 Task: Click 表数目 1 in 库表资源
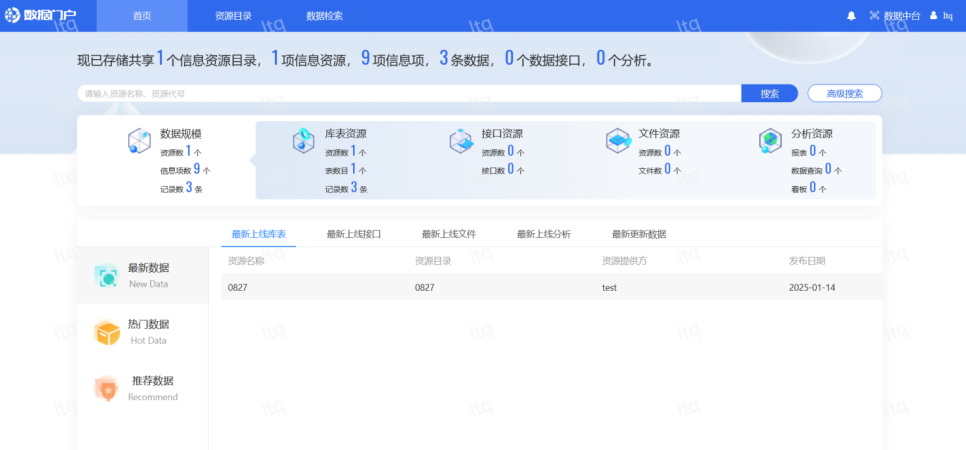346,170
